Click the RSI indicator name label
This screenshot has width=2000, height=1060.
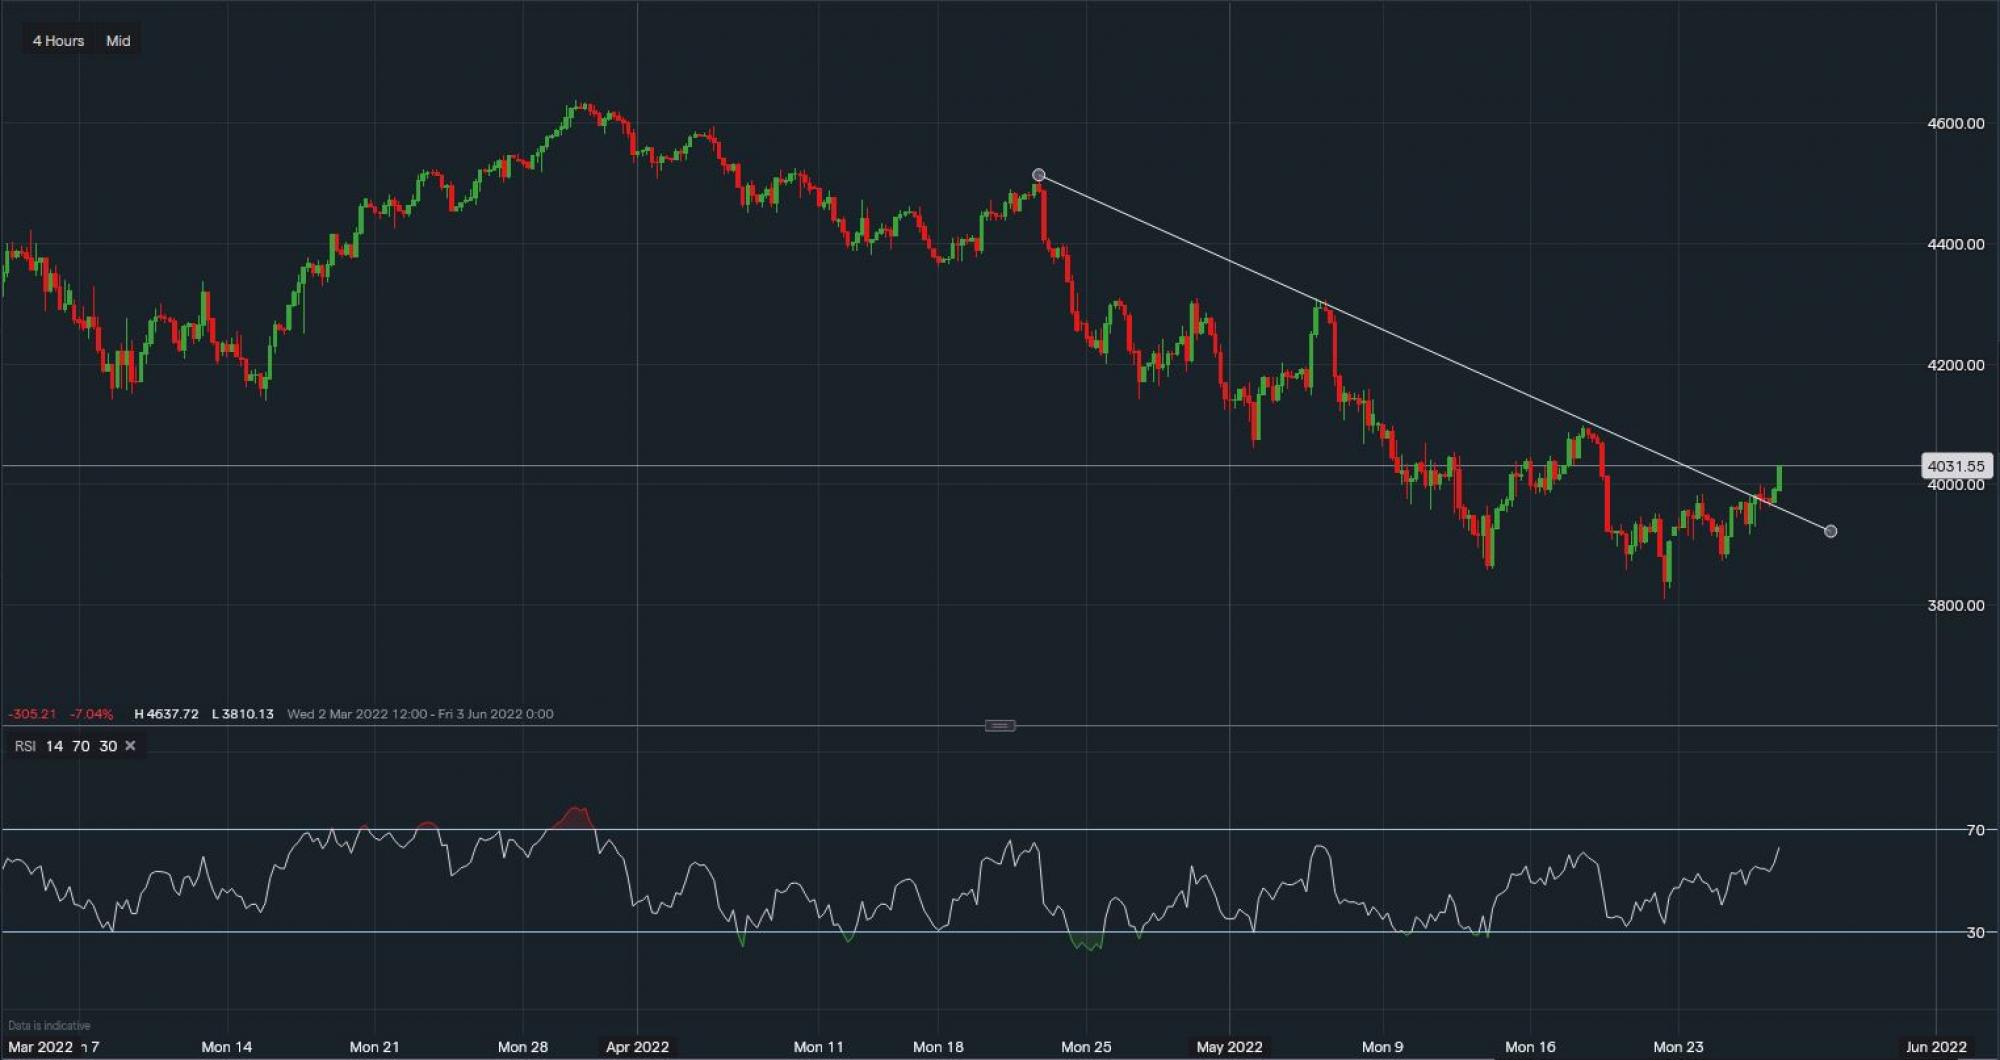coord(25,746)
